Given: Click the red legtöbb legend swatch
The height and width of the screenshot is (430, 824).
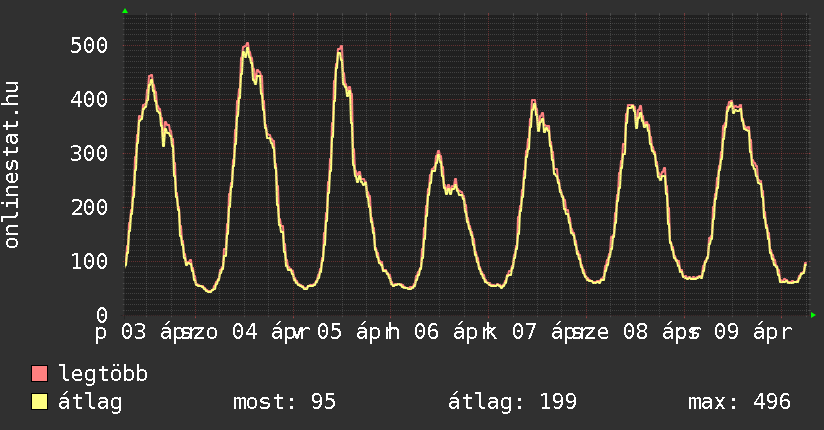Looking at the screenshot, I should 40,375.
